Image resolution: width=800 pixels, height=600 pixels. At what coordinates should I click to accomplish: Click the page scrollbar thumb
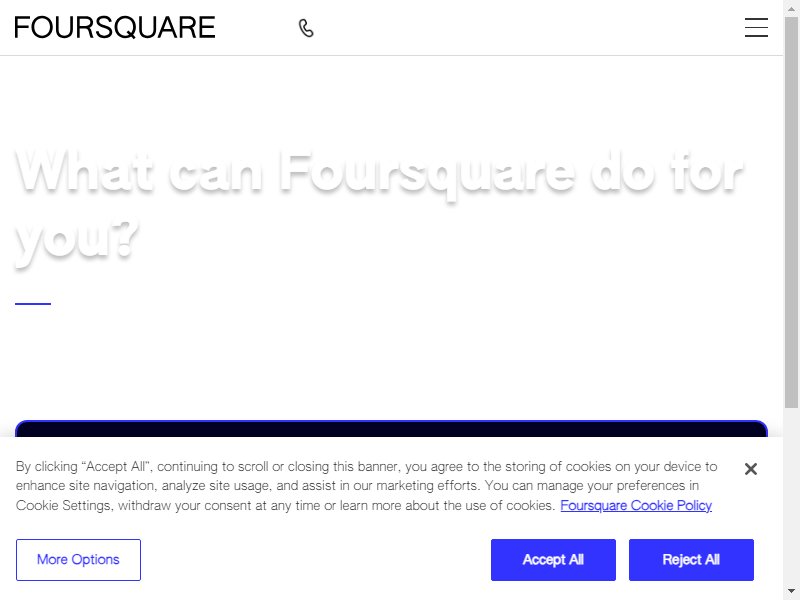791,212
